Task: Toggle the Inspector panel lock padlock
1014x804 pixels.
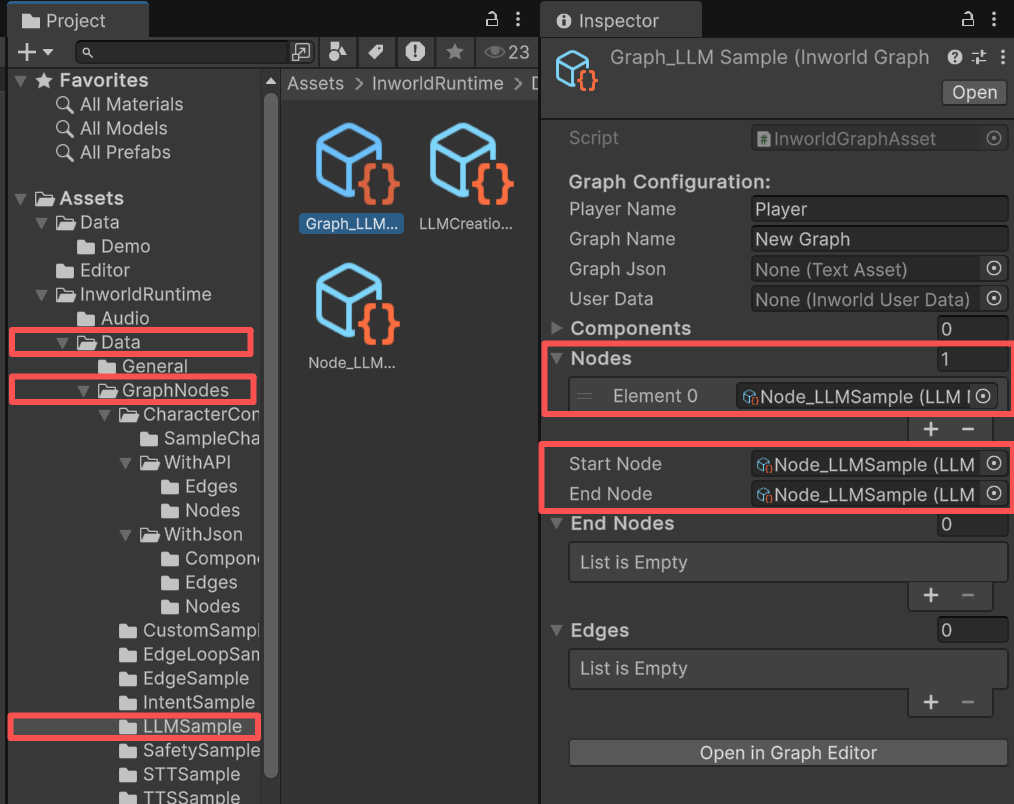Action: tap(966, 18)
